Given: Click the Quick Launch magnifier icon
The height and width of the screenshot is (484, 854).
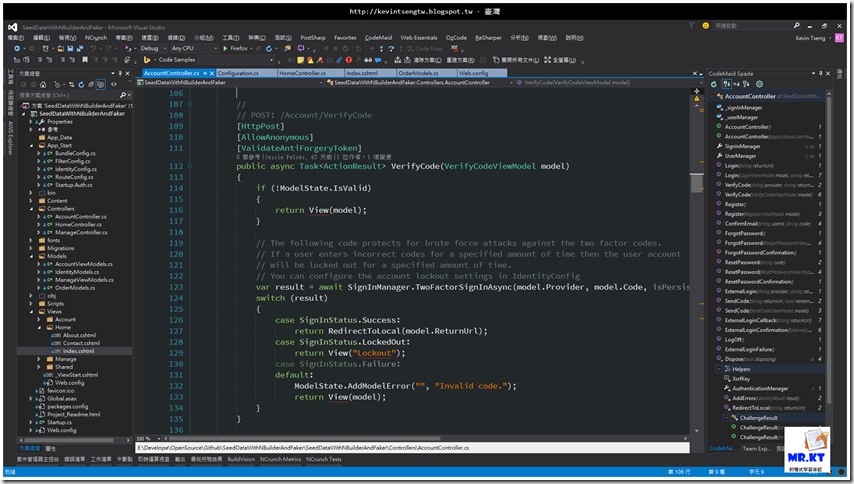Looking at the screenshot, I should pyautogui.click(x=796, y=25).
